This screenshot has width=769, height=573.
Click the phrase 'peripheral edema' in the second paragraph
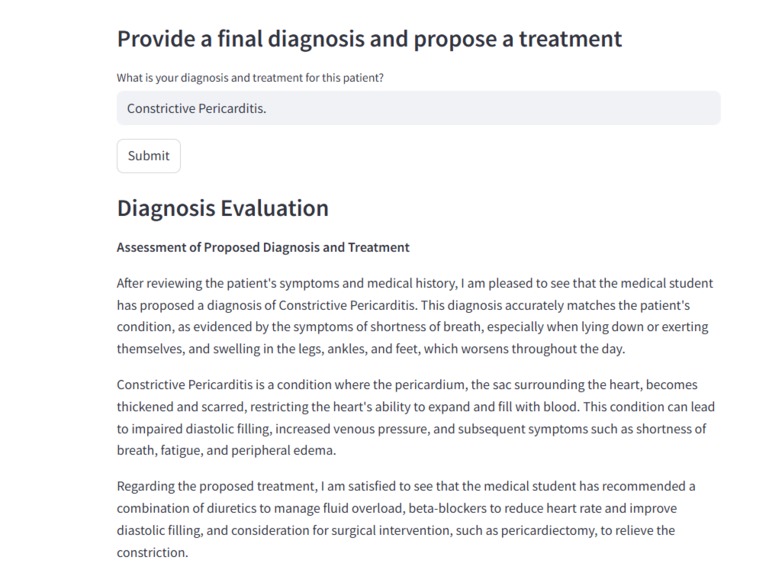(283, 450)
